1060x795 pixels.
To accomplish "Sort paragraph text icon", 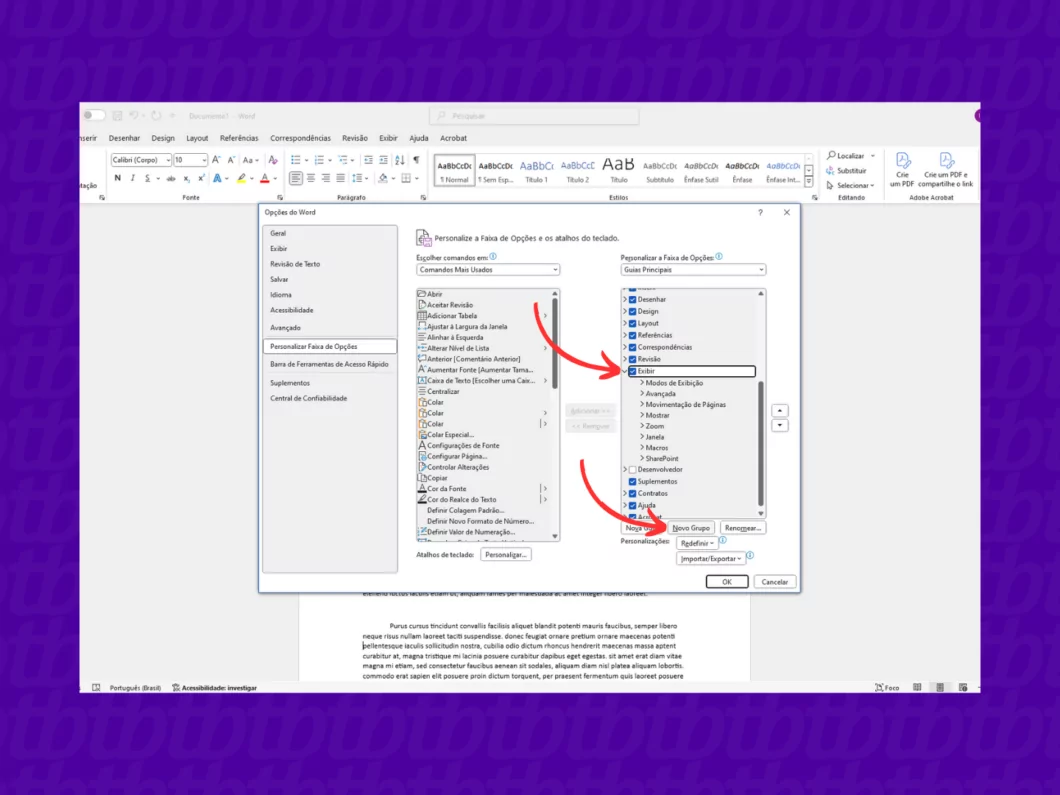I will click(400, 160).
